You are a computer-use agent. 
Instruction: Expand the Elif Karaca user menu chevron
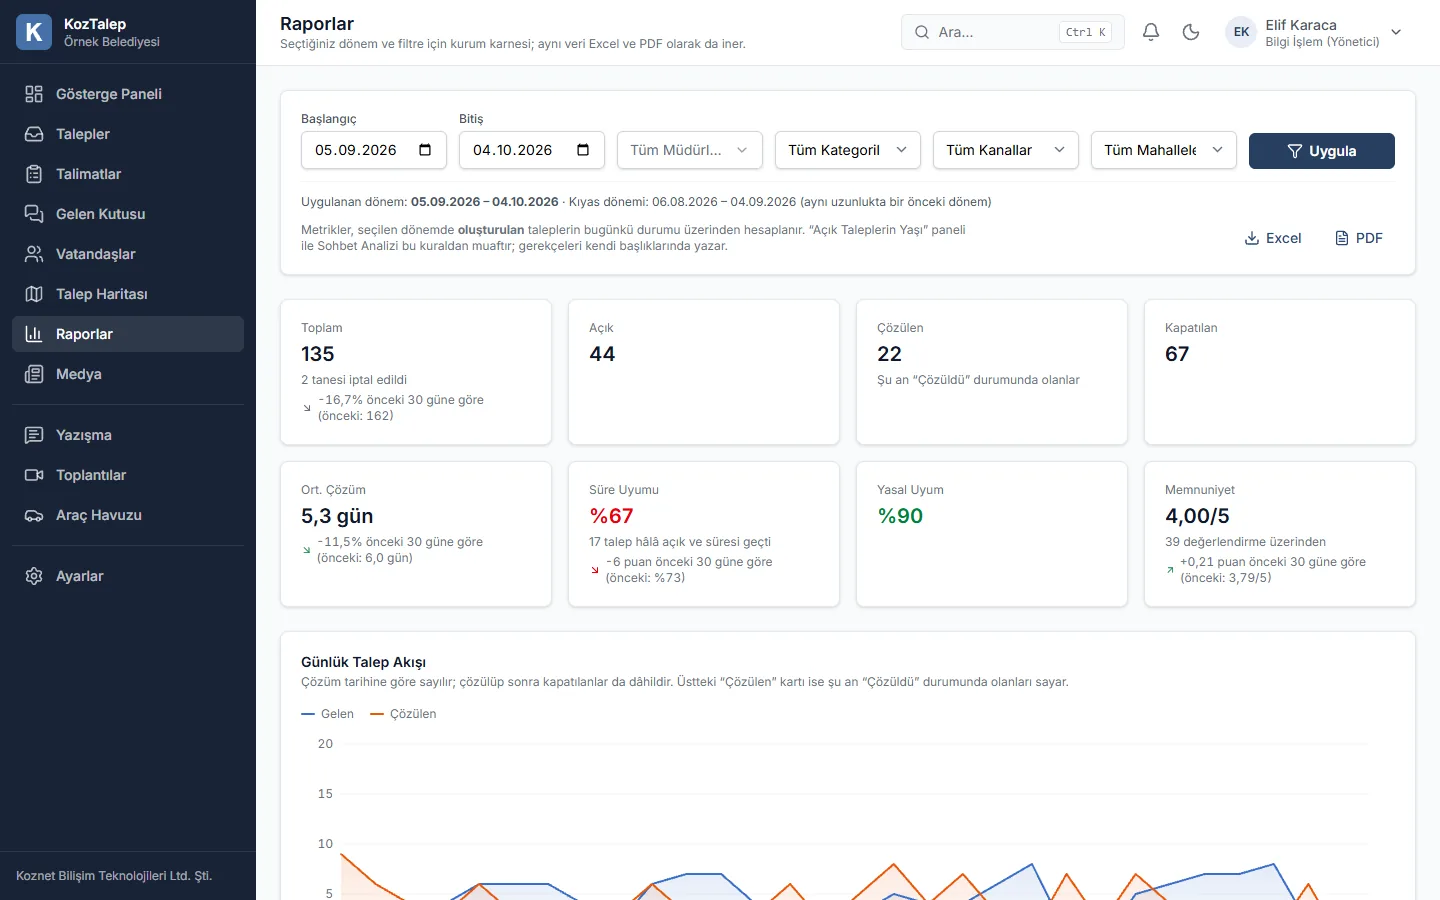(1397, 32)
